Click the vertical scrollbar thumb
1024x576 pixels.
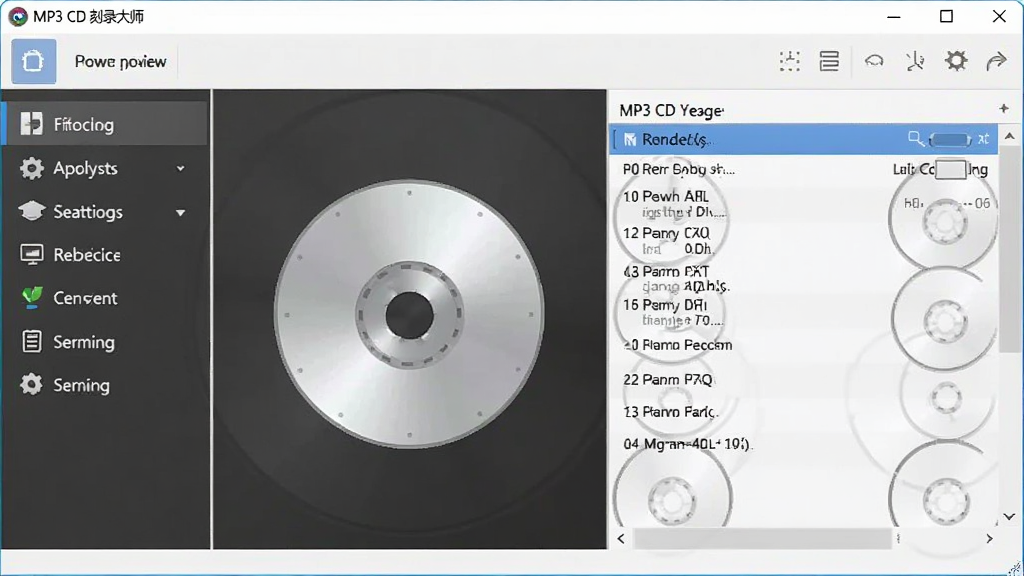[x=1010, y=250]
